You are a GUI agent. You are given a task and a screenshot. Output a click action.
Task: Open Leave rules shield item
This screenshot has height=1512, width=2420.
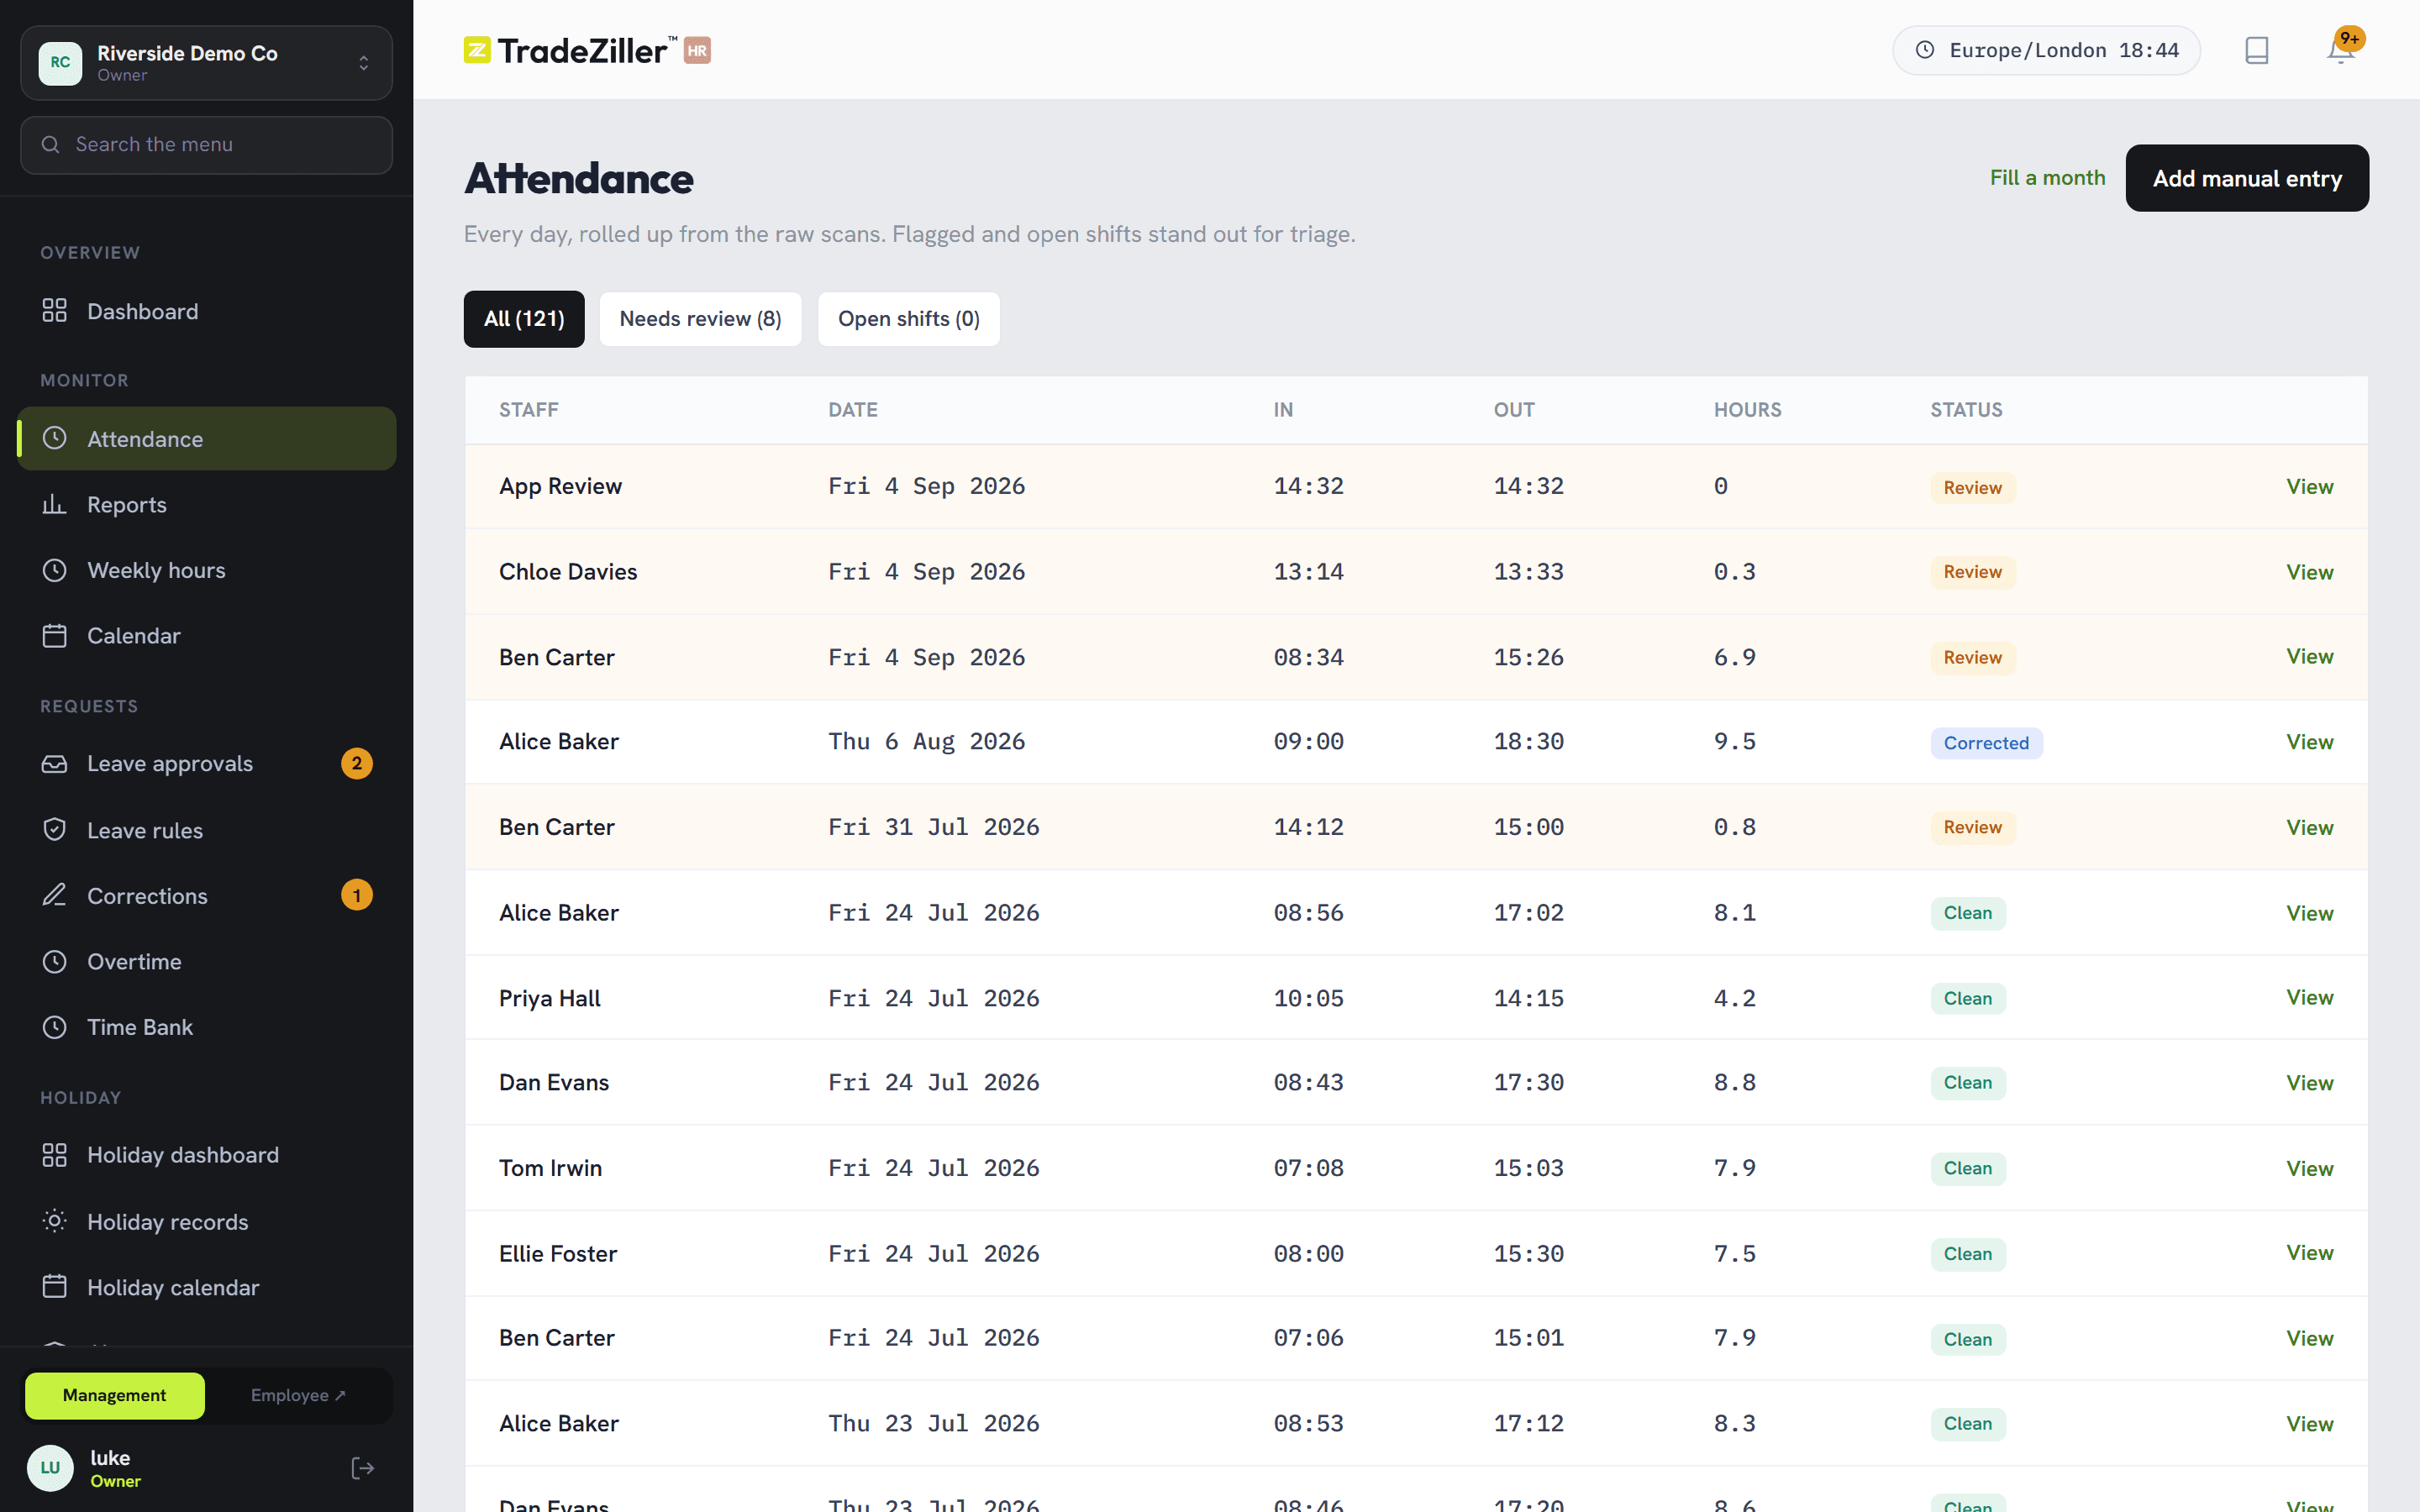point(207,830)
